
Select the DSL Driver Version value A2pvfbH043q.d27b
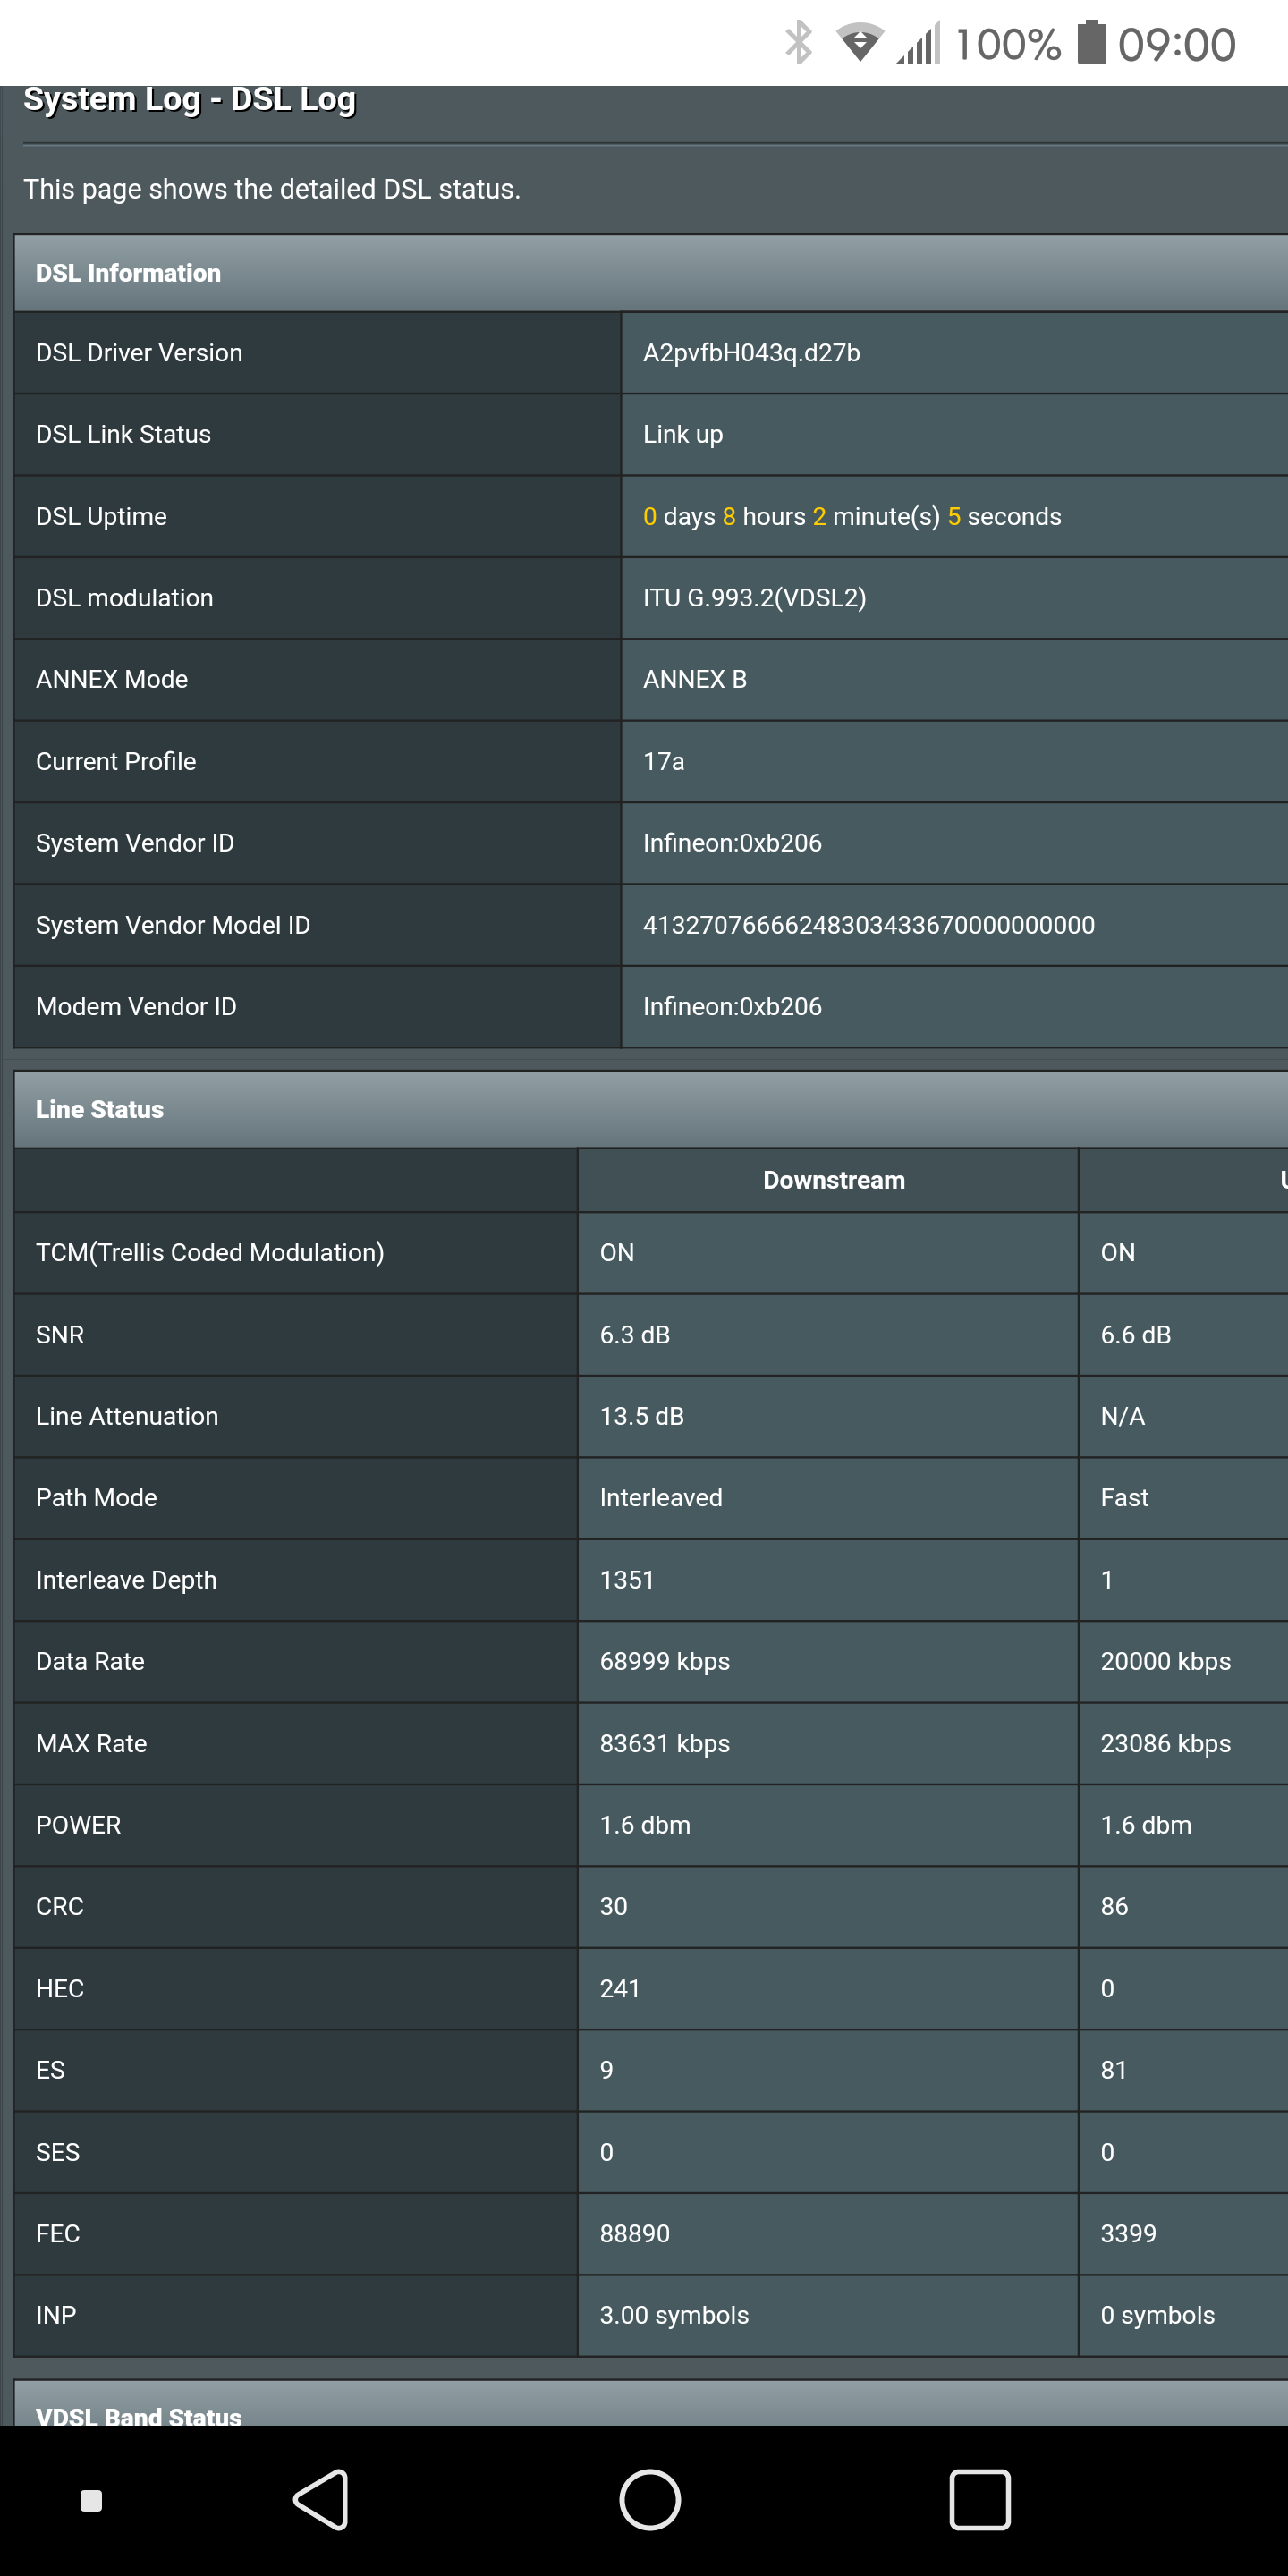pyautogui.click(x=751, y=353)
